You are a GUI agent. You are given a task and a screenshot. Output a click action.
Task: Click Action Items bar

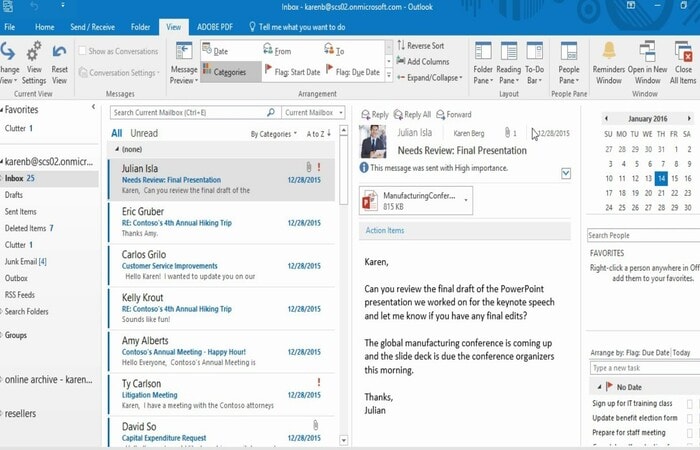[x=465, y=230]
